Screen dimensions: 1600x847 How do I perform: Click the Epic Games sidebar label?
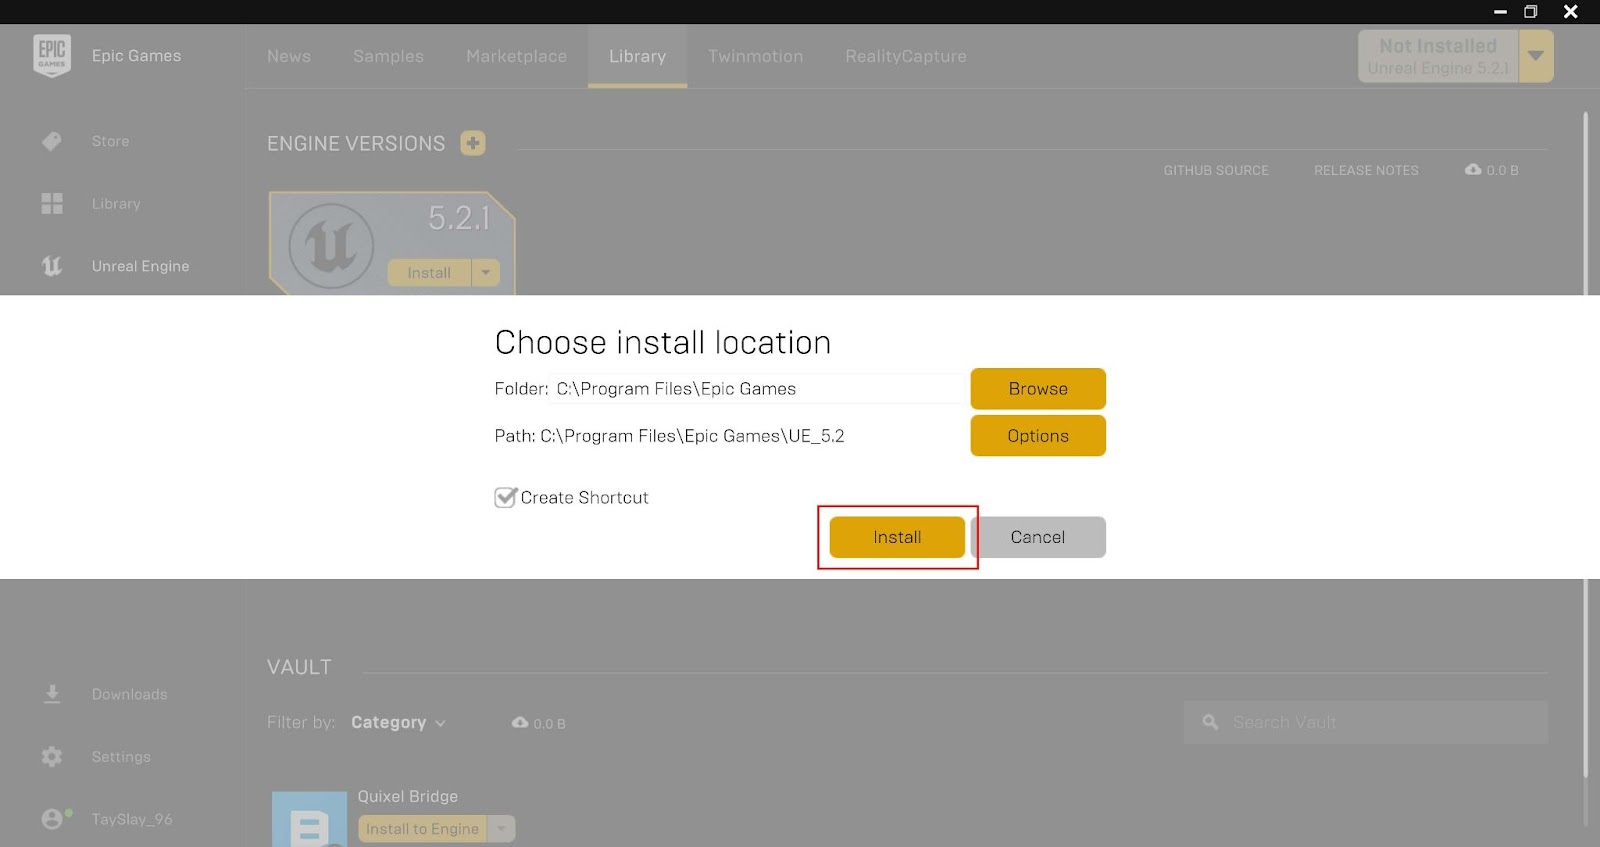(x=136, y=56)
